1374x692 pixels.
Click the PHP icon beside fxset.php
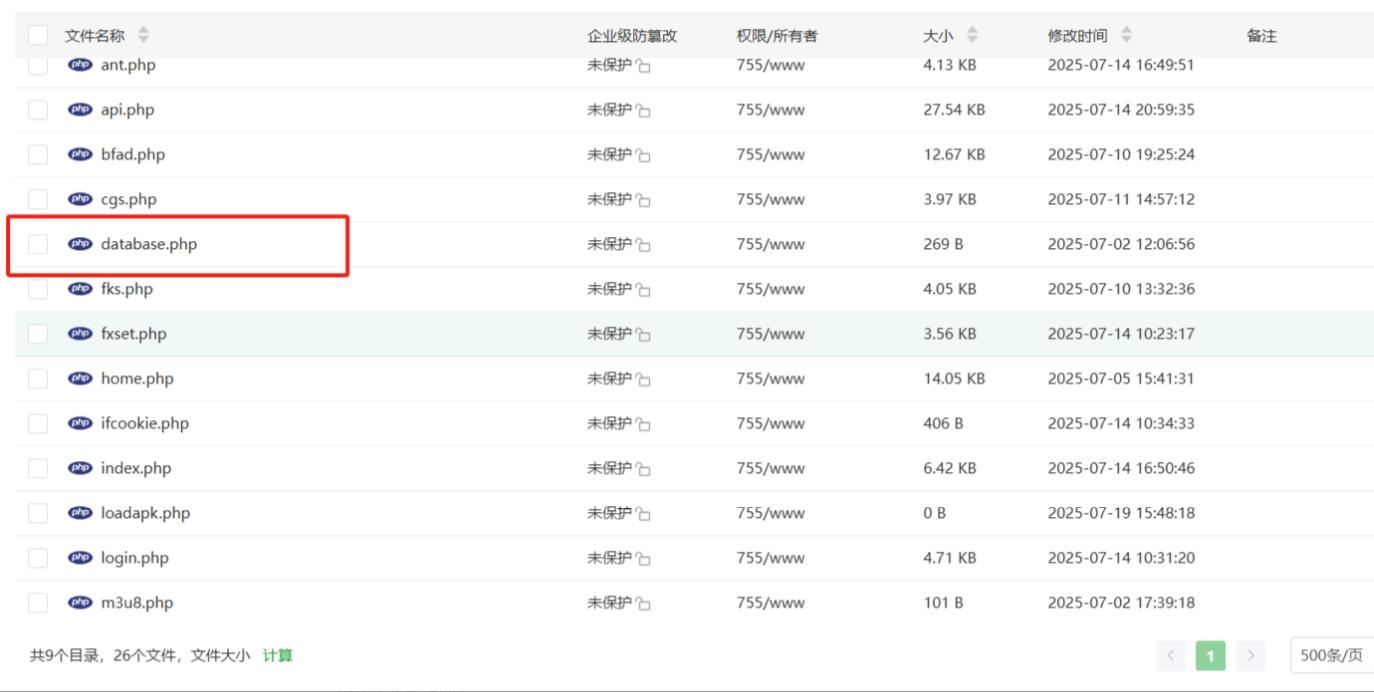79,334
